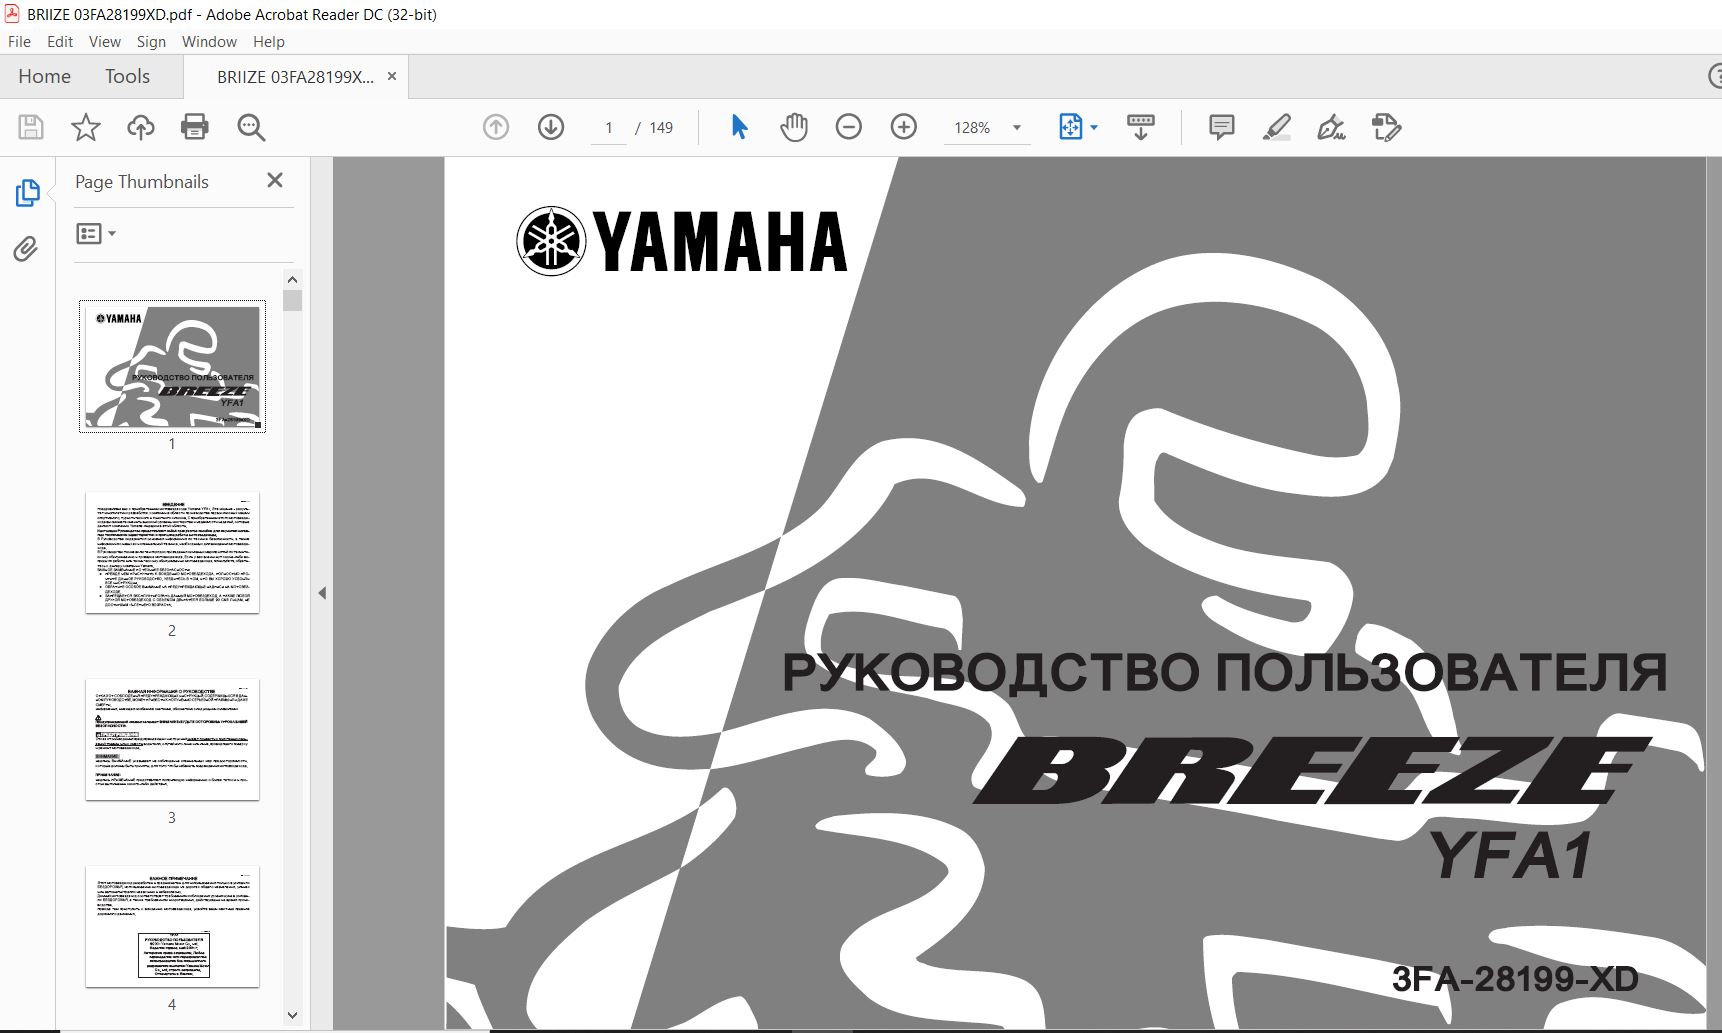Click the Fit page view icon
1722x1033 pixels.
[1070, 127]
